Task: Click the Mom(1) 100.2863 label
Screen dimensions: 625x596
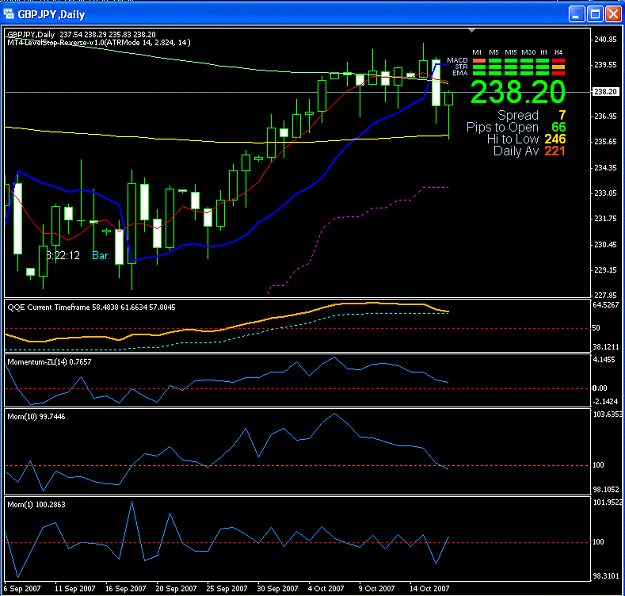Action: (36, 504)
